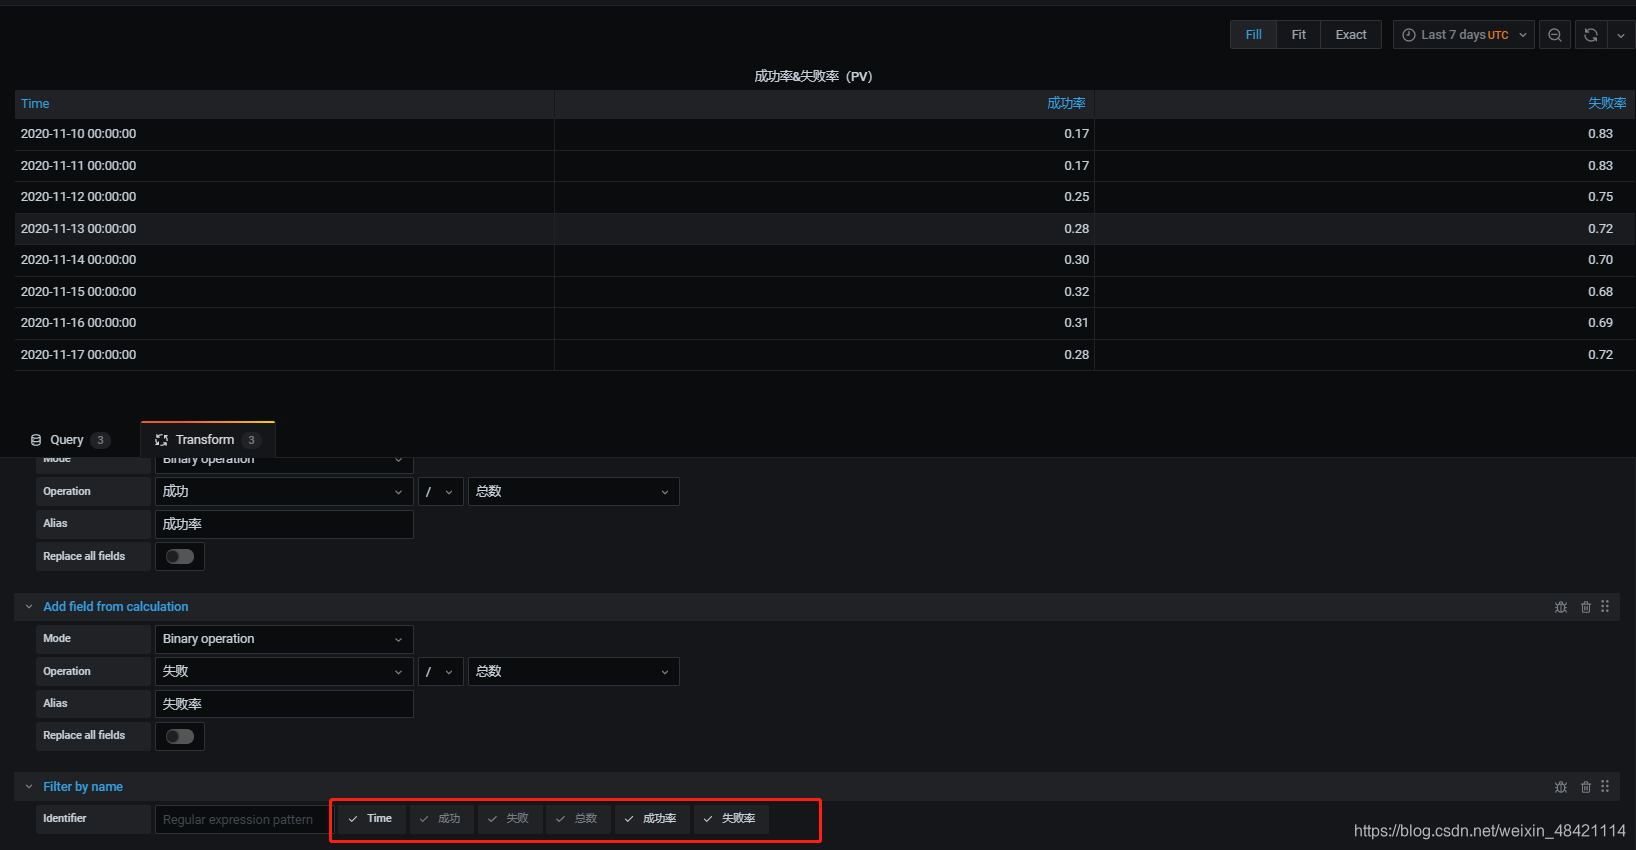This screenshot has height=850, width=1636.
Task: Open the 失败 operation field dropdown
Action: (284, 672)
